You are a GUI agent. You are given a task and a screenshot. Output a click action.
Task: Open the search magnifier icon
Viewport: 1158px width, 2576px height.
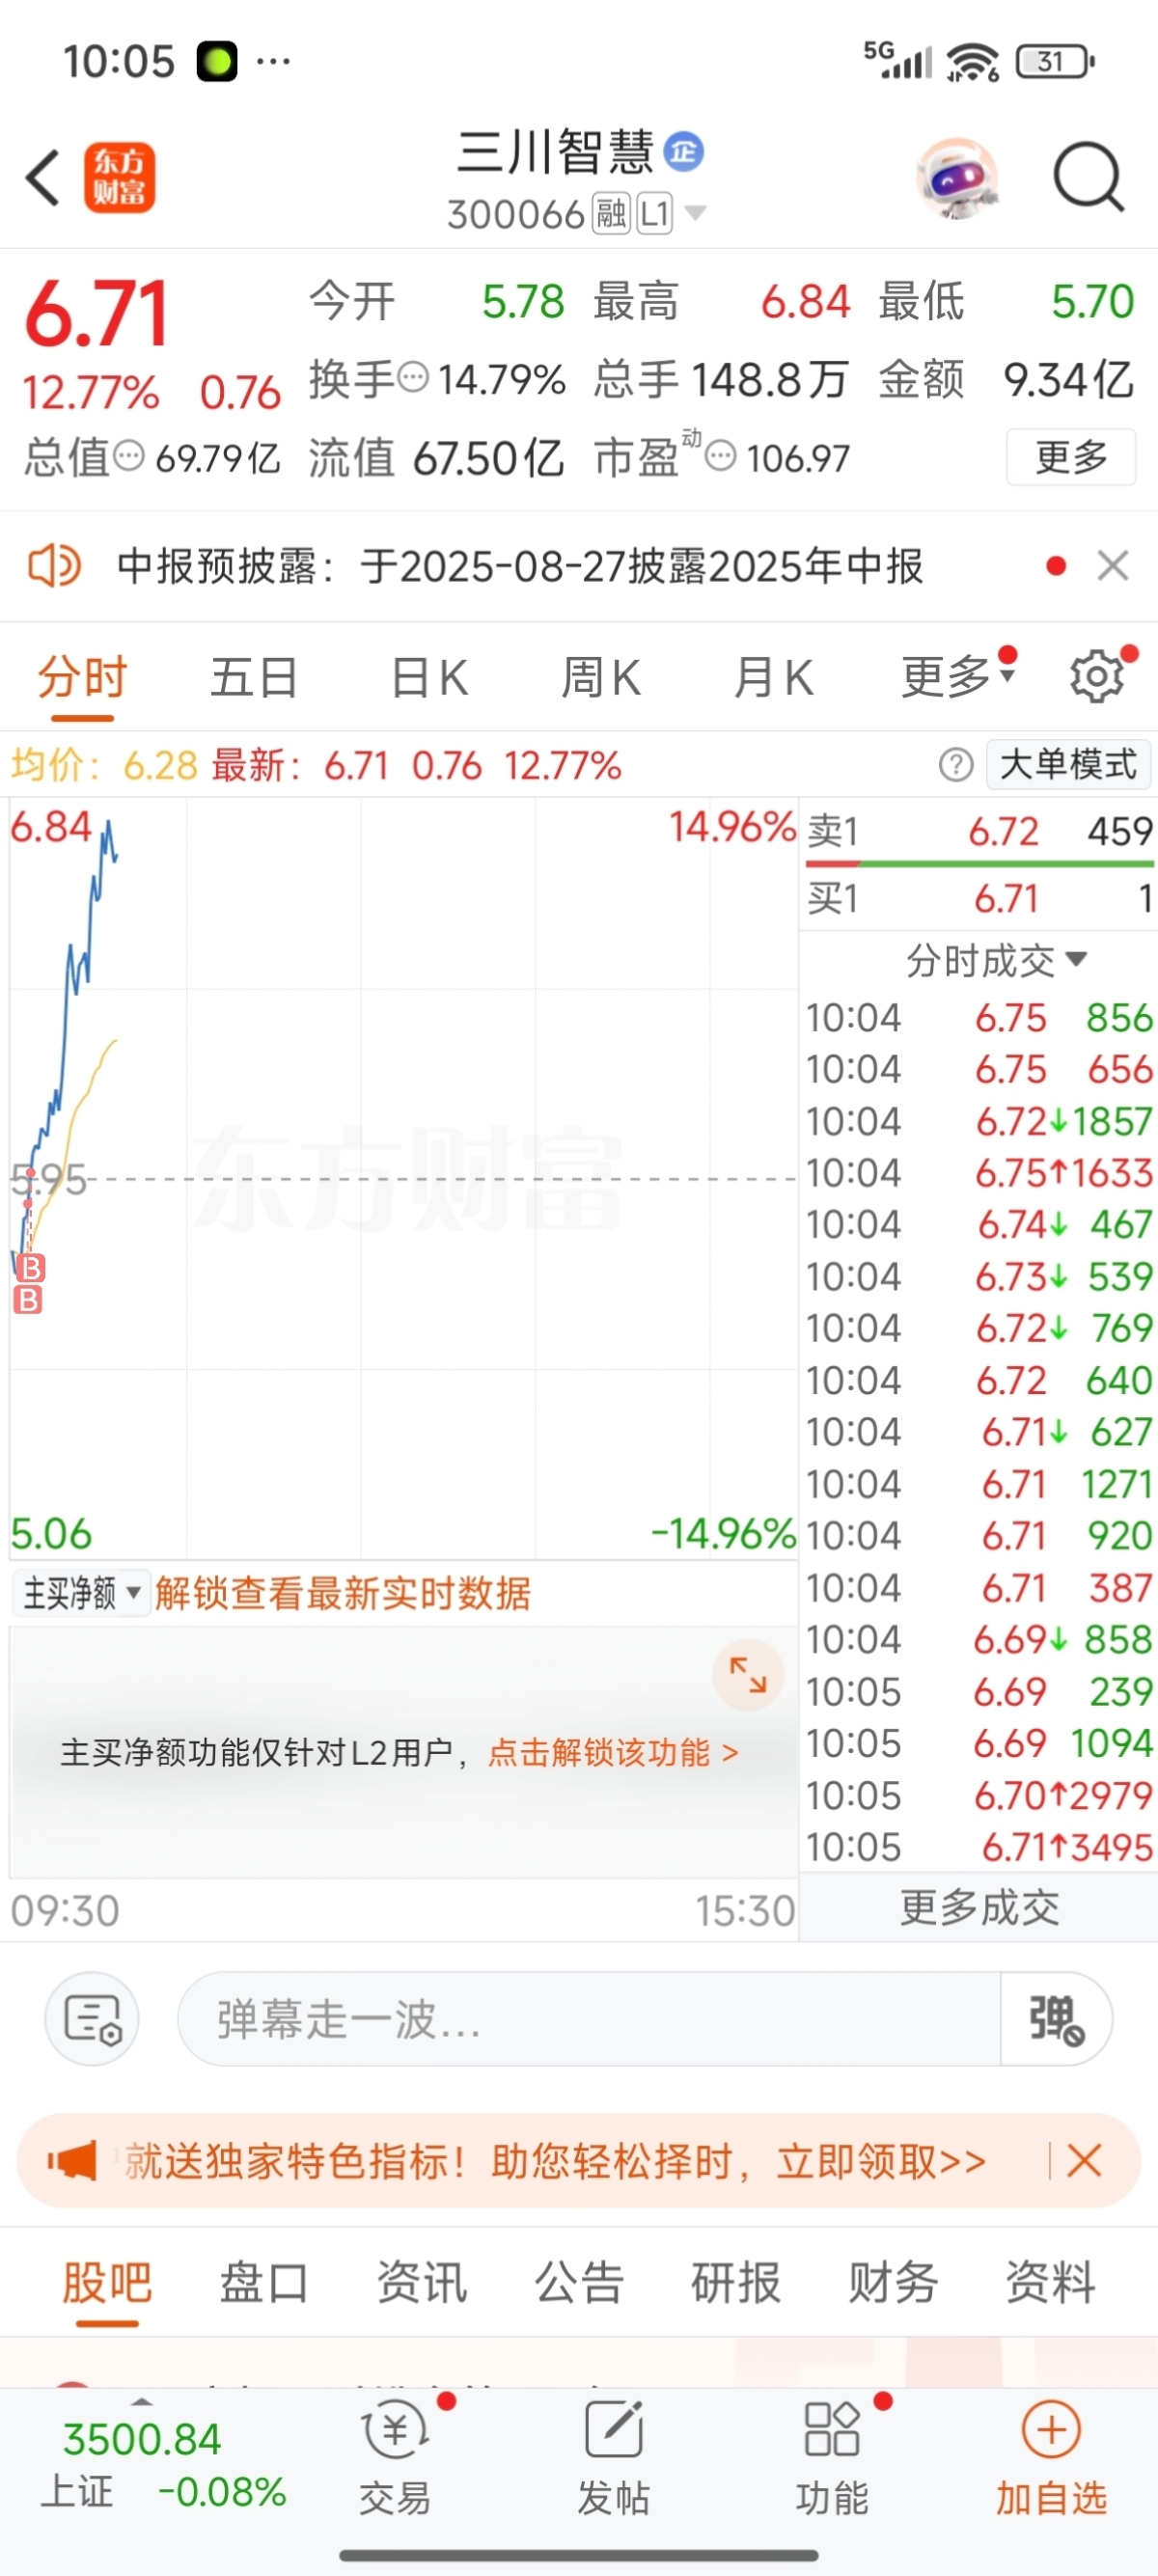[1089, 176]
